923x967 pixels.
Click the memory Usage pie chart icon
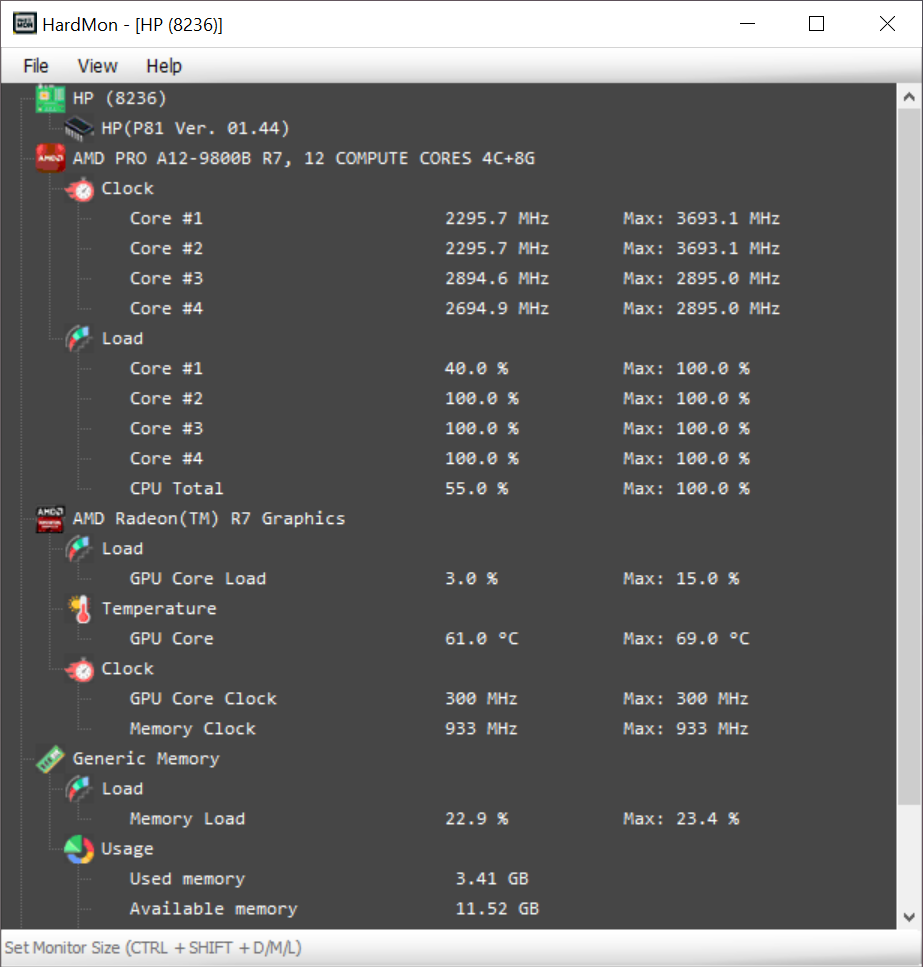pyautogui.click(x=79, y=849)
